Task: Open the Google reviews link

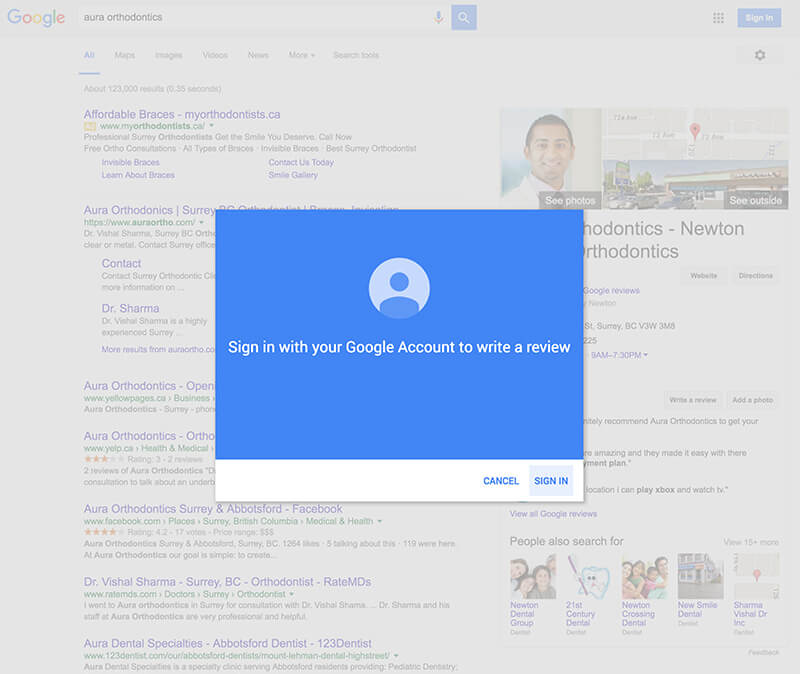Action: [611, 290]
